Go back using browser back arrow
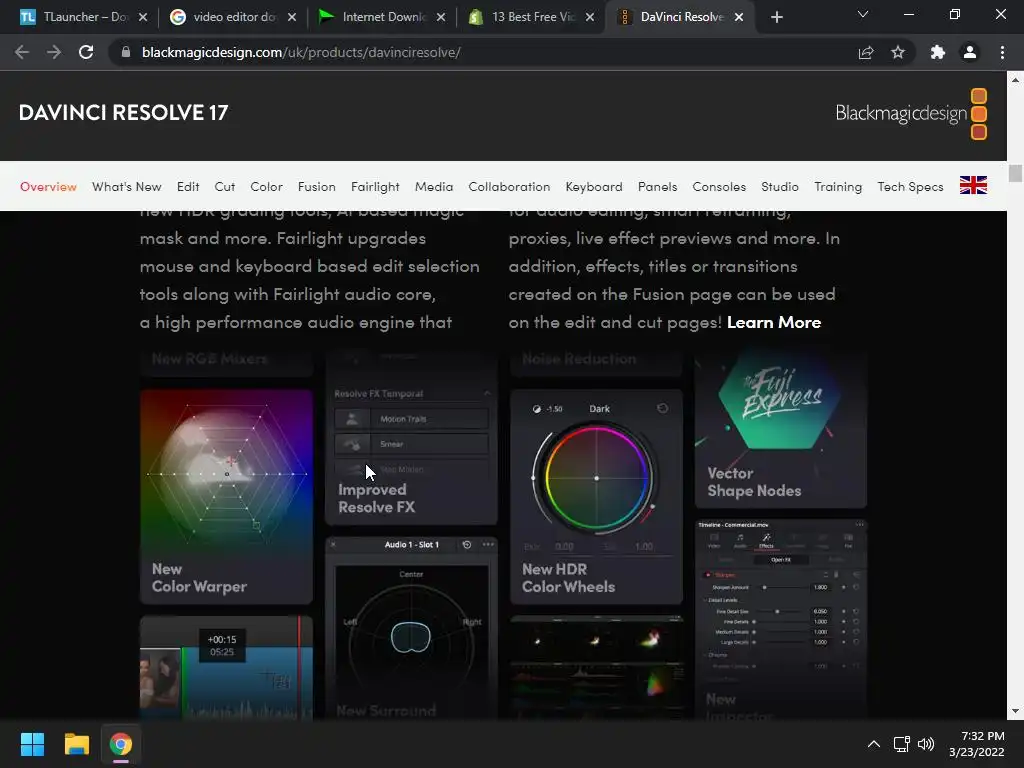The image size is (1024, 768). click(x=22, y=52)
